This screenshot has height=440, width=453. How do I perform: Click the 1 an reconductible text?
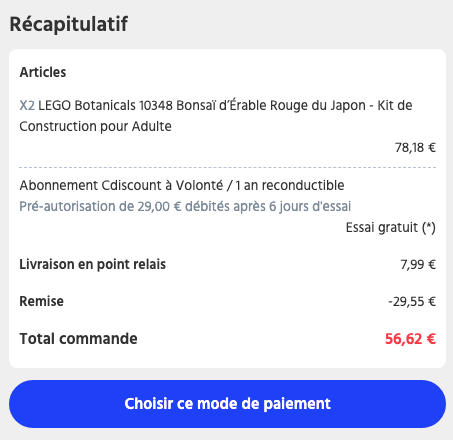[x=290, y=185]
